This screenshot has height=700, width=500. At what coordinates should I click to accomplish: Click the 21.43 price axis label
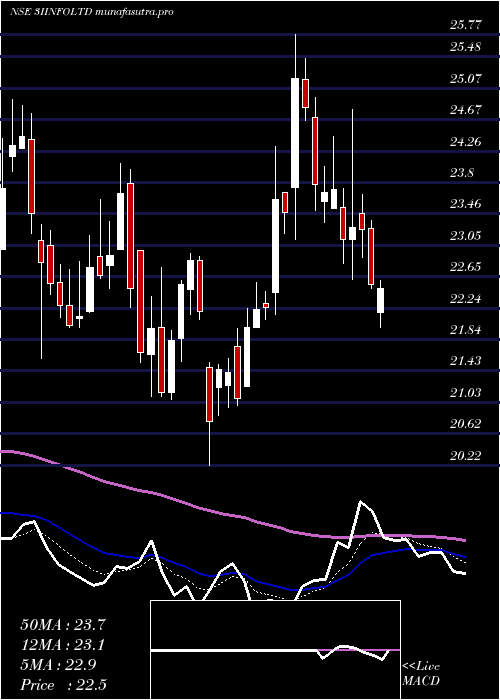tap(466, 361)
